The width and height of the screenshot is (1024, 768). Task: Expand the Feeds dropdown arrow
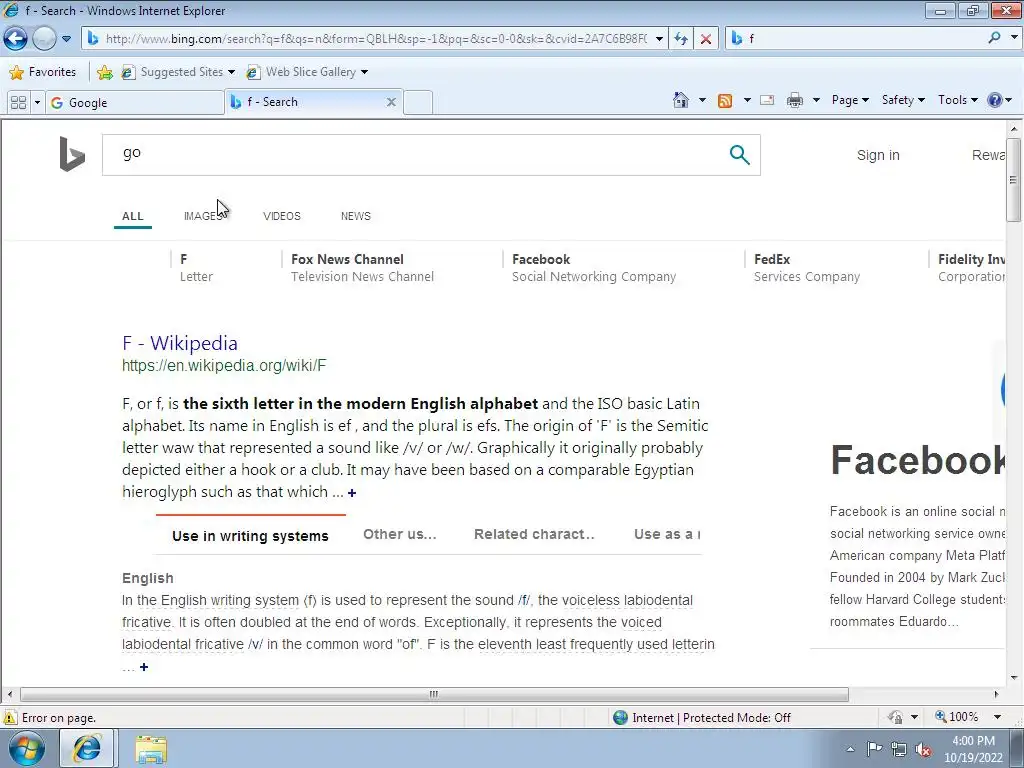click(x=747, y=100)
